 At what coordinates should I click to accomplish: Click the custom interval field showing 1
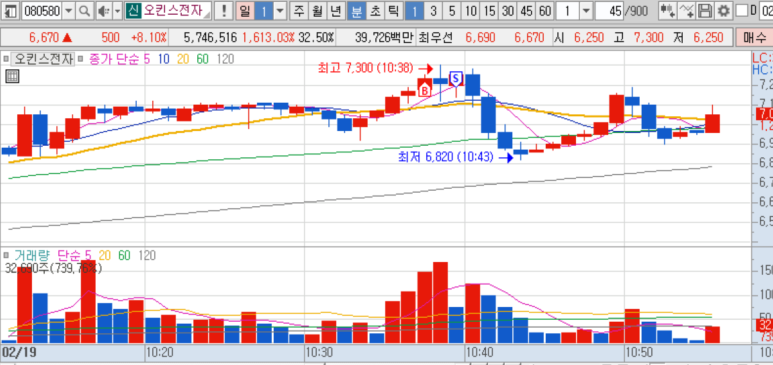tap(567, 11)
